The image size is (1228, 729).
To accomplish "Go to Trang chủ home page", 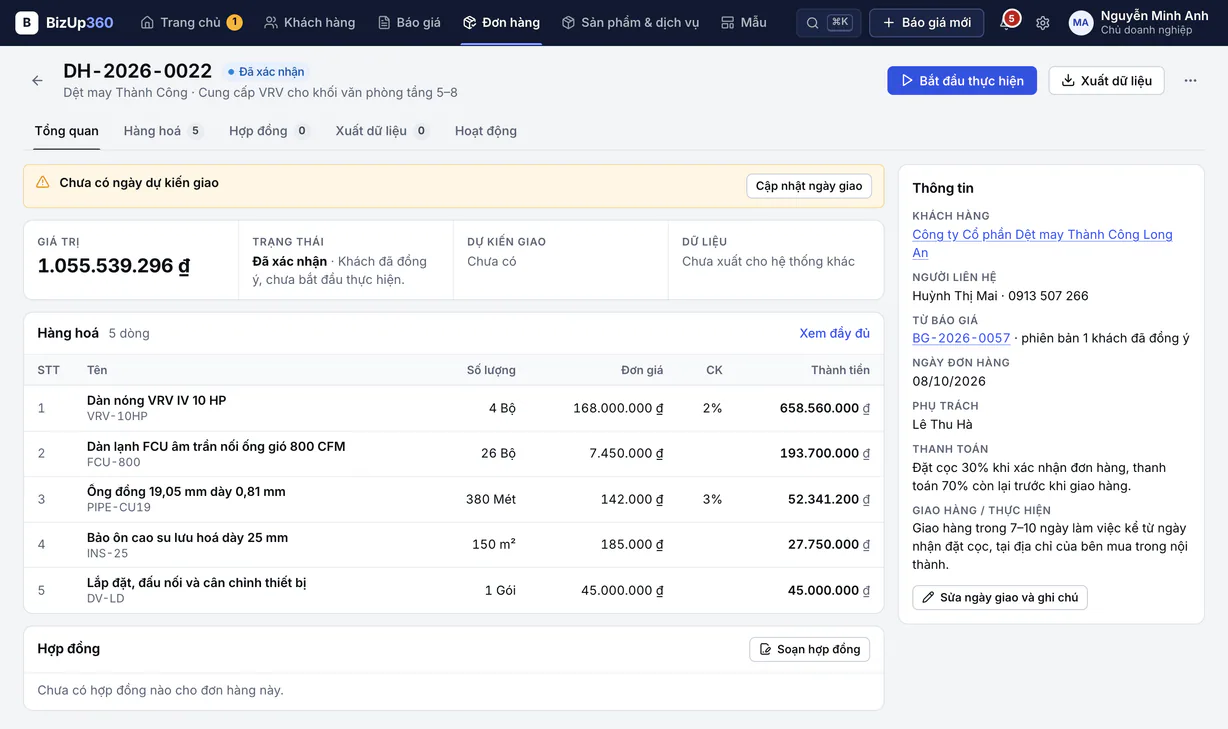I will [x=191, y=22].
